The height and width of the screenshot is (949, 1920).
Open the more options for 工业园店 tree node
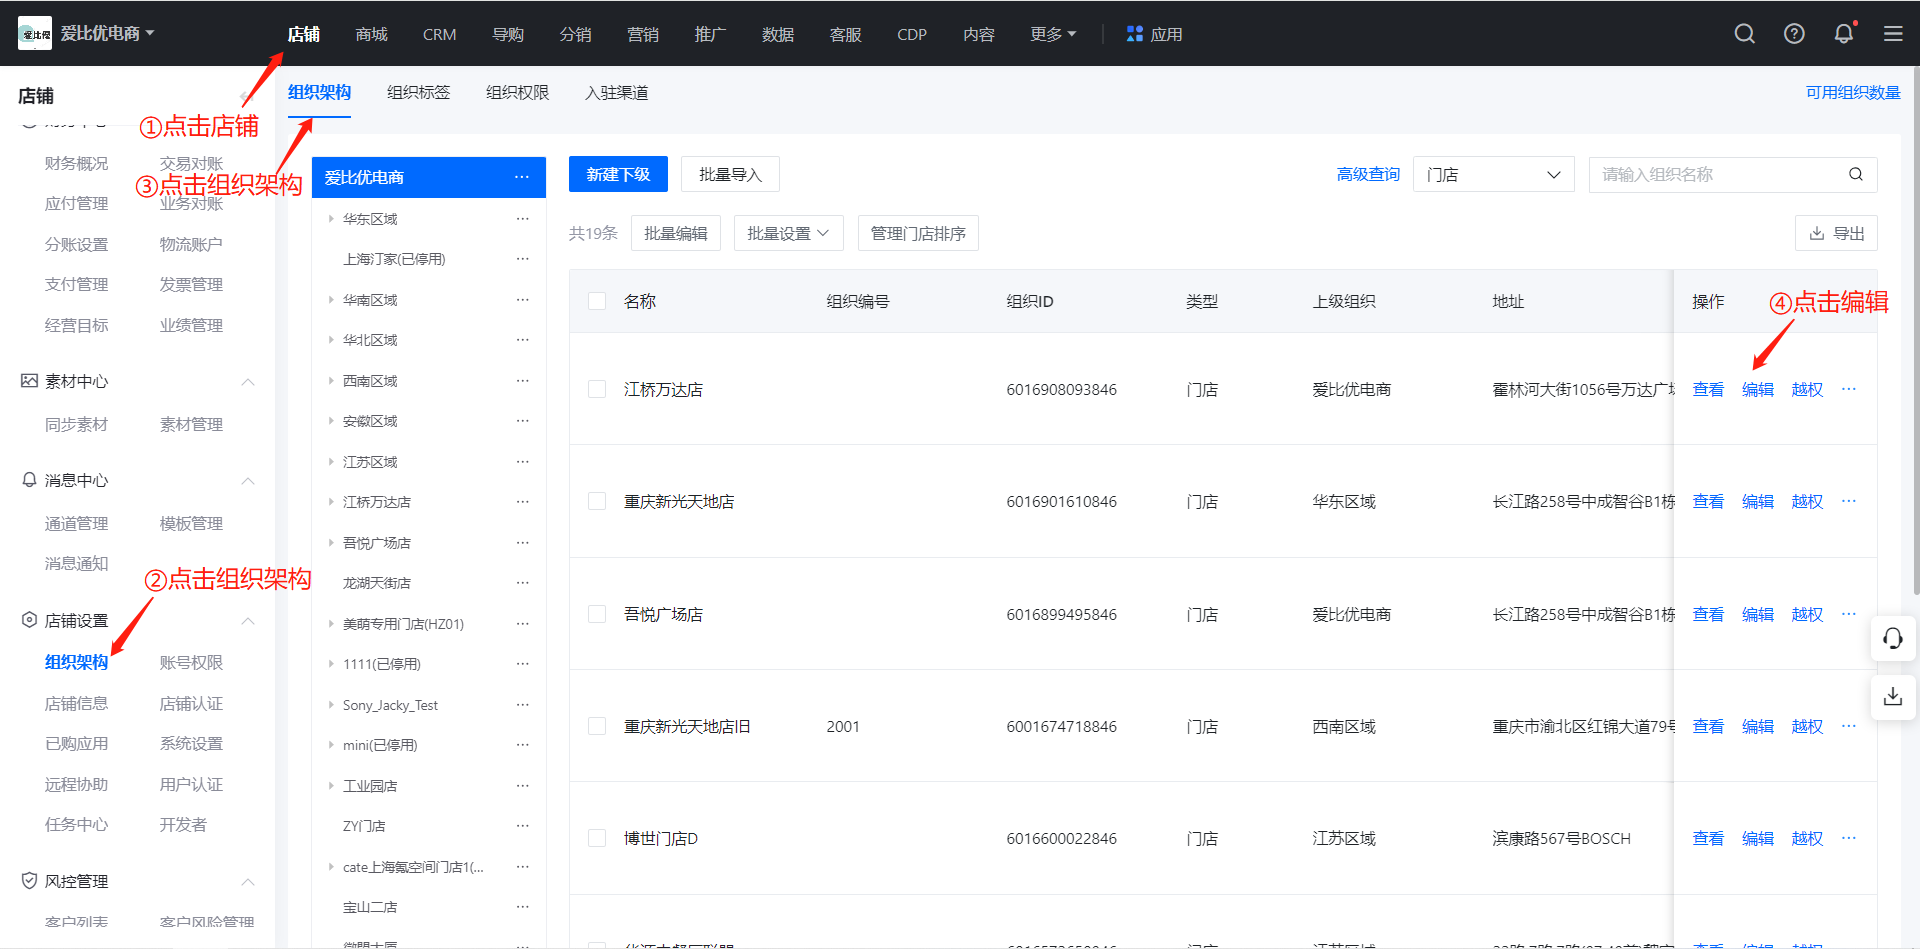(x=522, y=786)
